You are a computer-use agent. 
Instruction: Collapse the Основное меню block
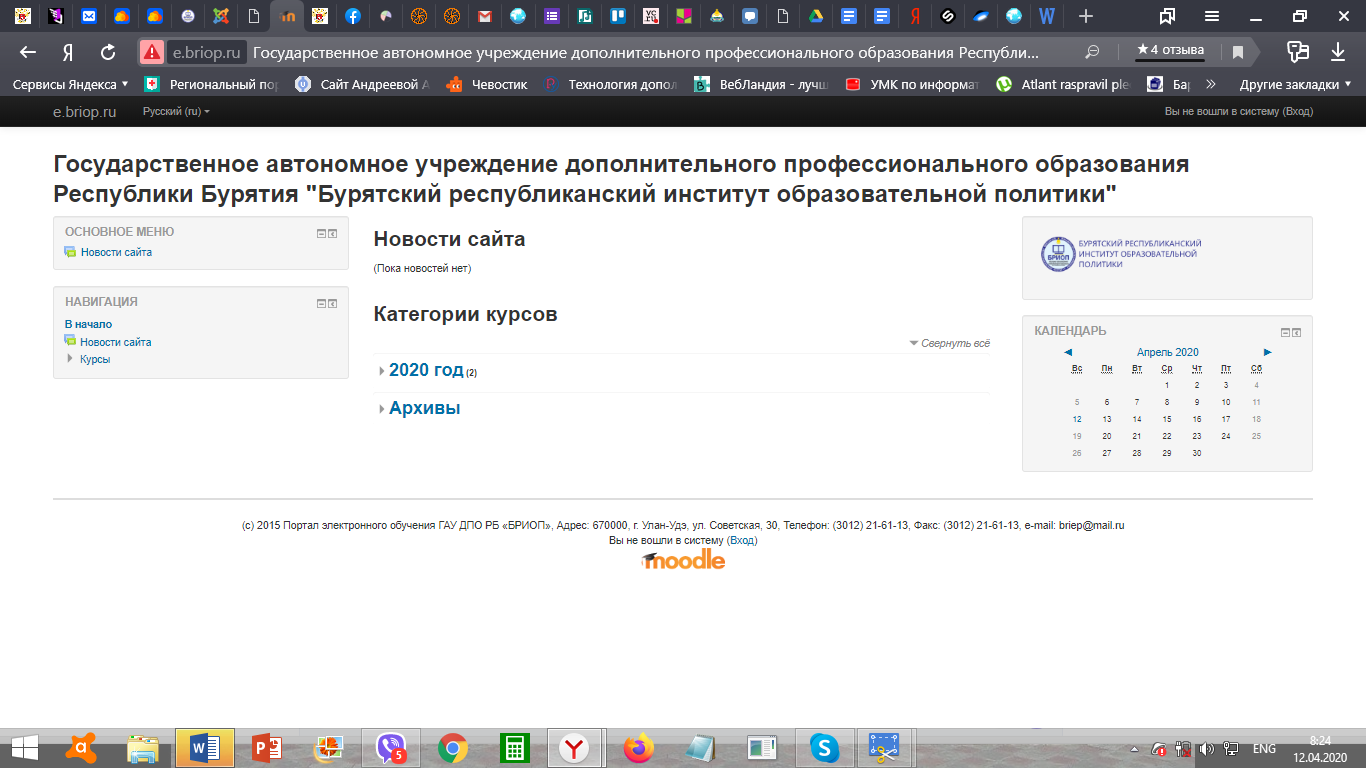tap(321, 233)
